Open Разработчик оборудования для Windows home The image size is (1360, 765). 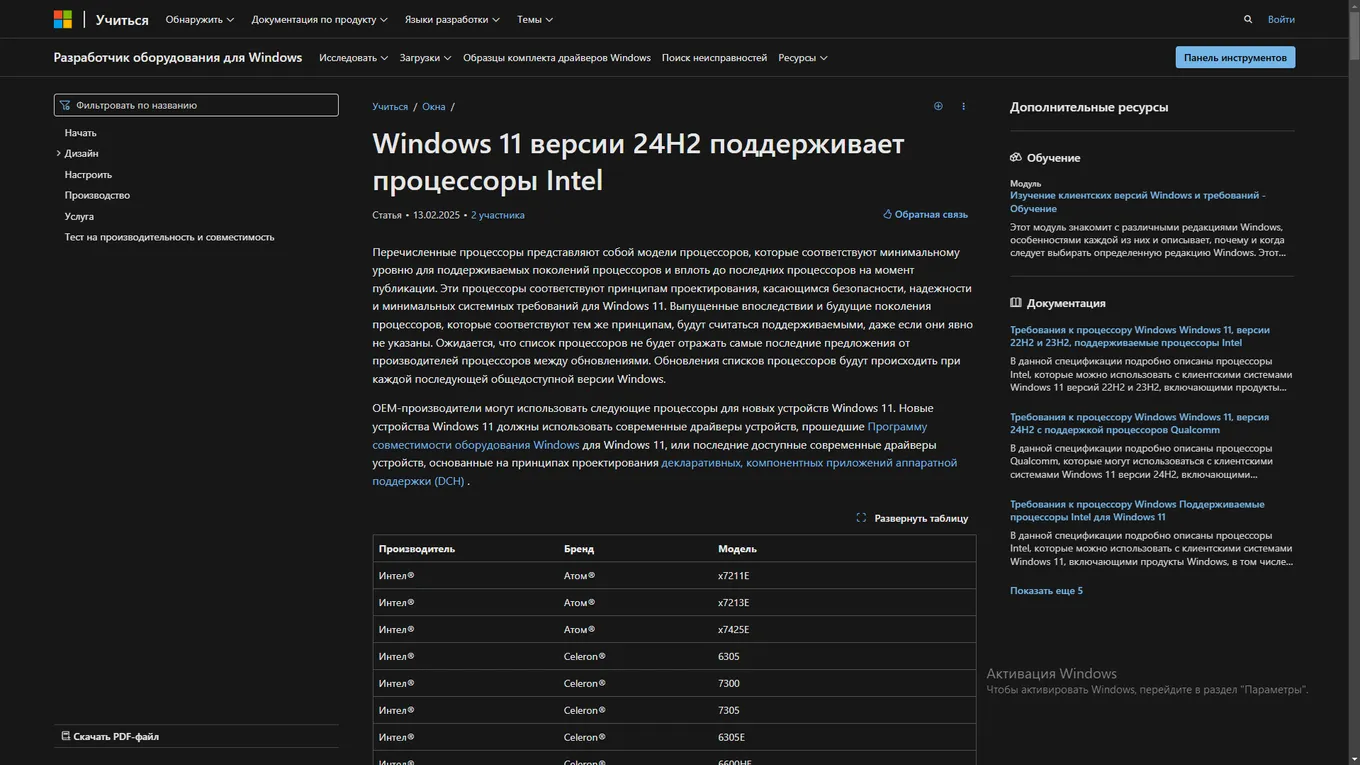178,57
